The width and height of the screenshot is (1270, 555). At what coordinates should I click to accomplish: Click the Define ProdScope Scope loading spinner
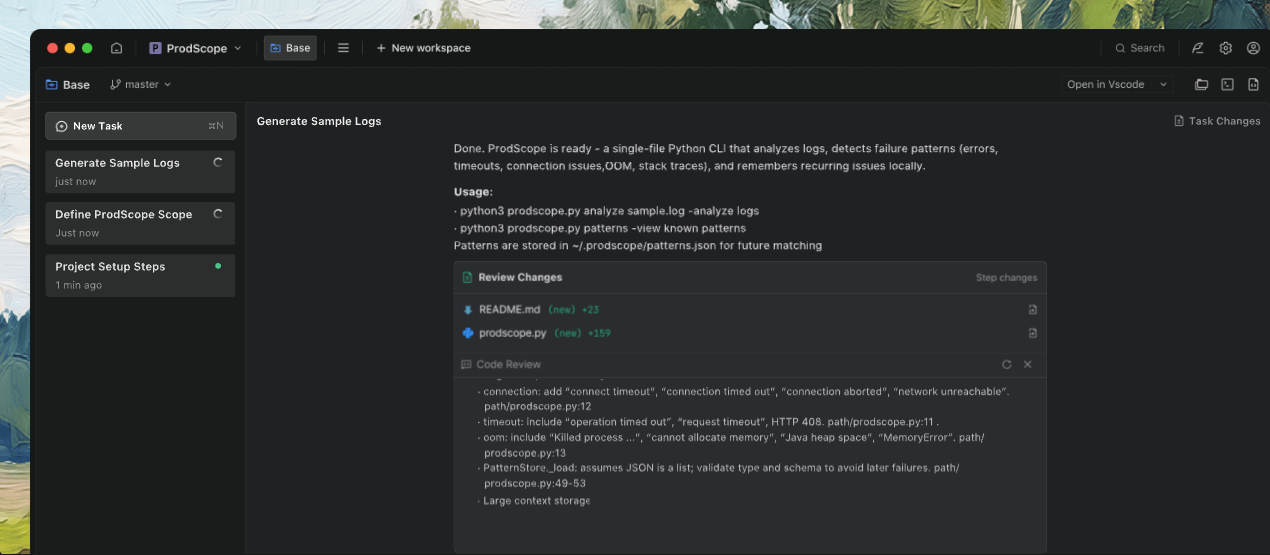(218, 214)
